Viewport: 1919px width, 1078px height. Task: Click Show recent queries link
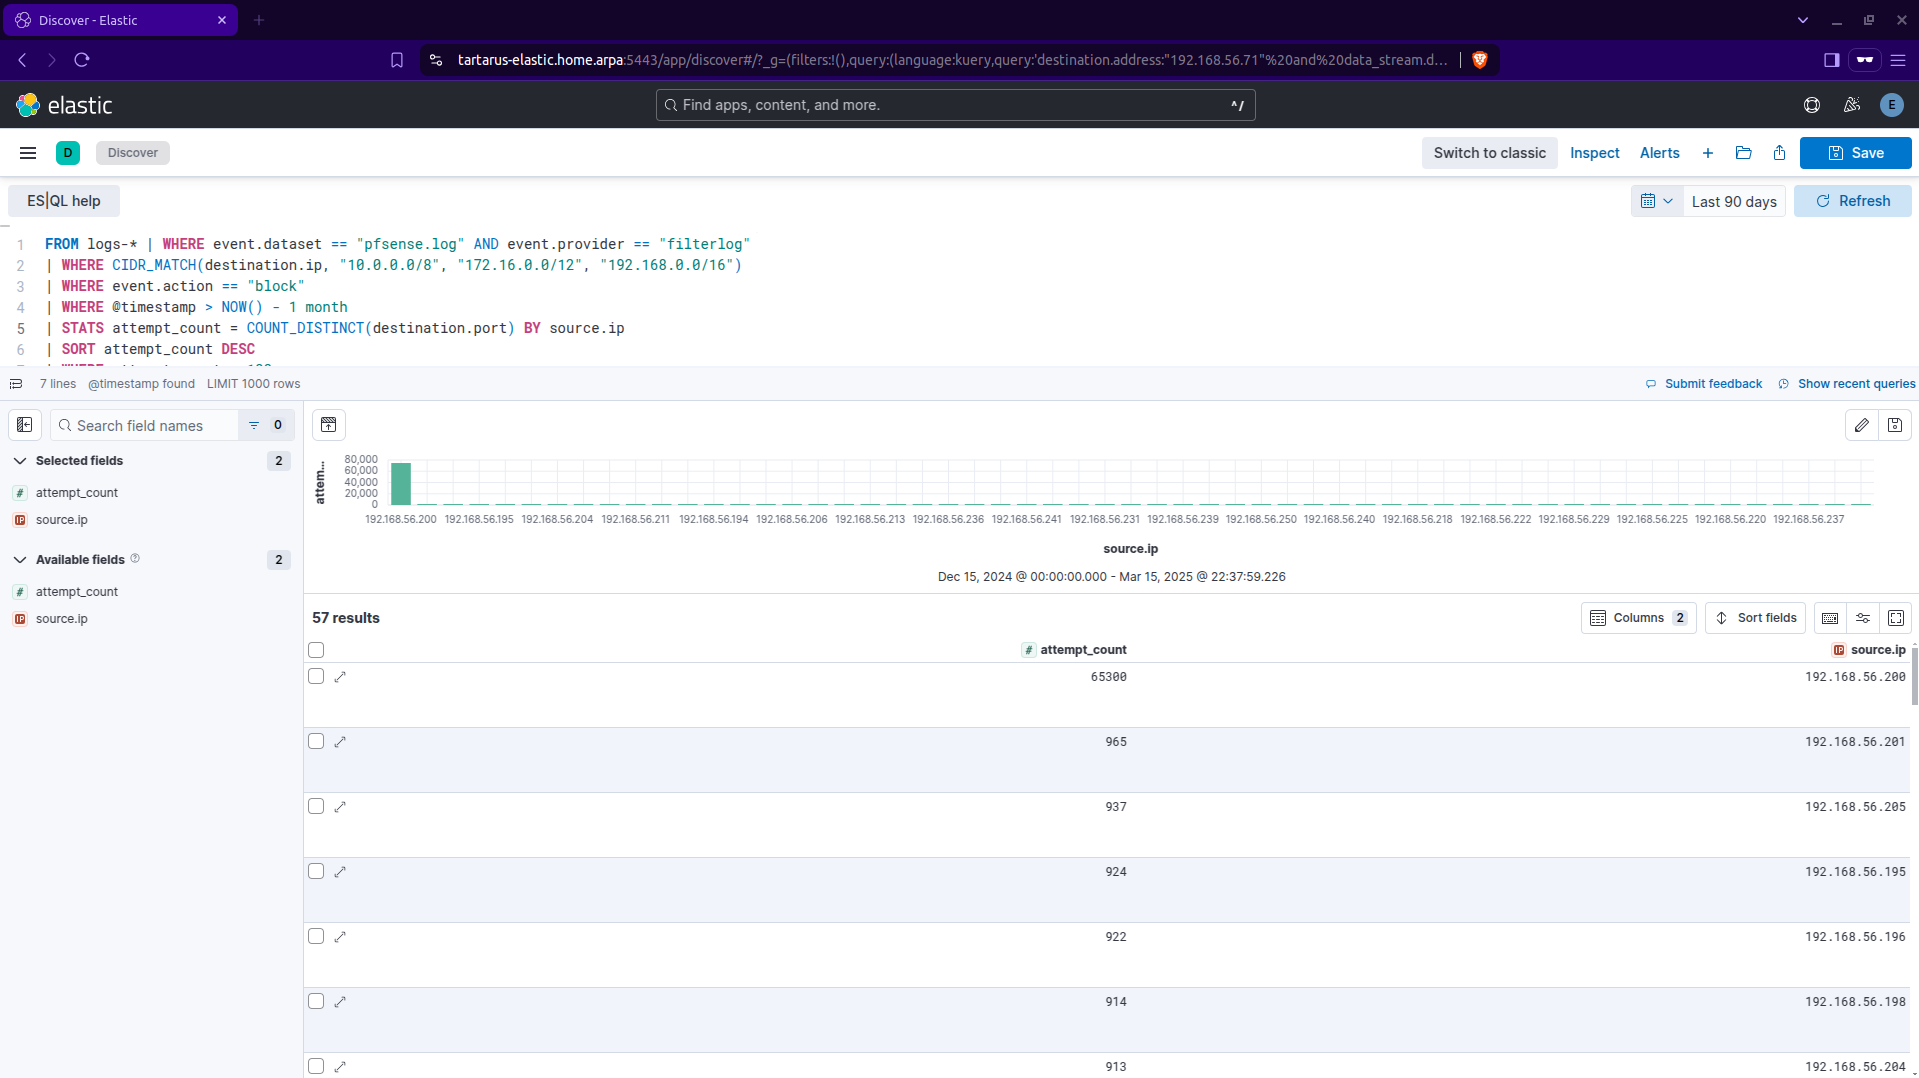click(1856, 384)
